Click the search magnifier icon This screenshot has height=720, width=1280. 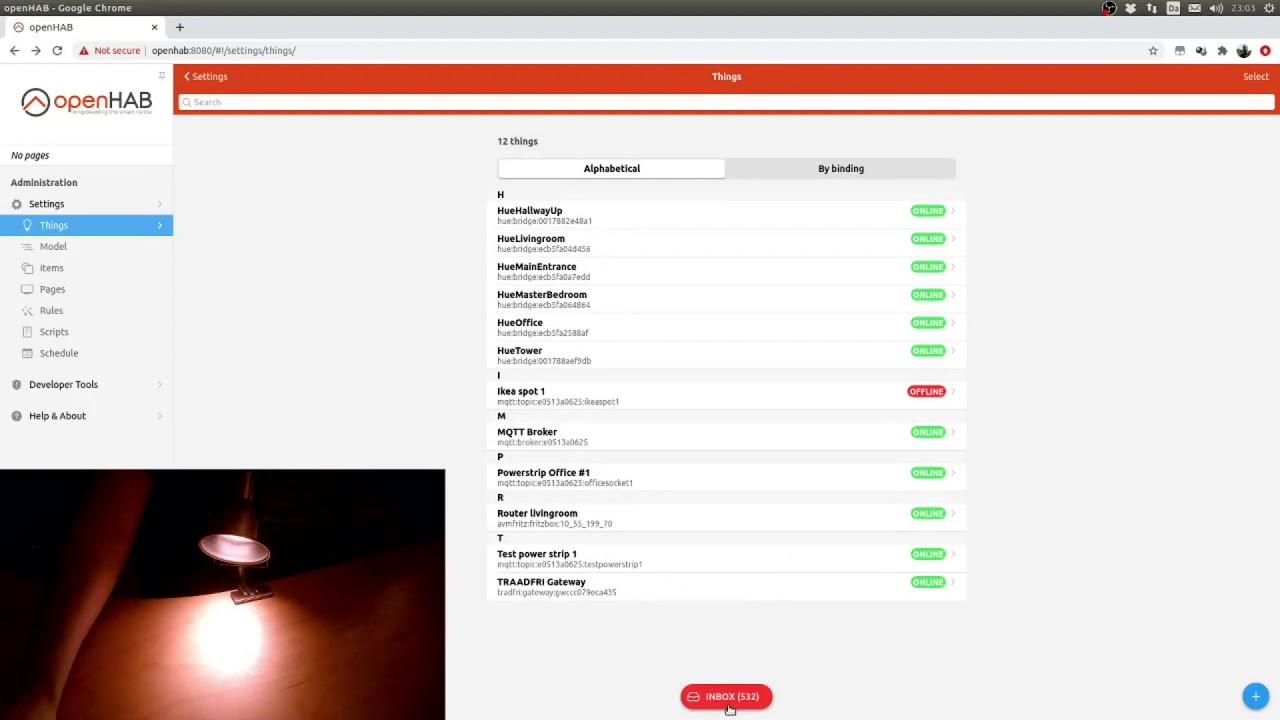[186, 102]
